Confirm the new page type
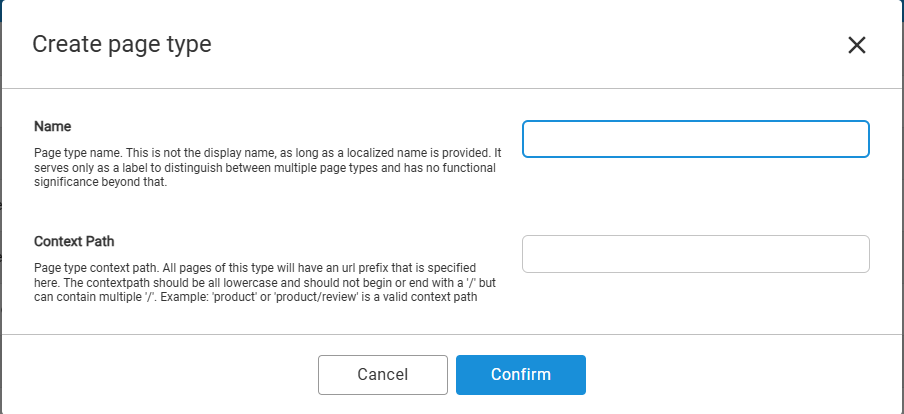This screenshot has width=904, height=414. coord(520,375)
